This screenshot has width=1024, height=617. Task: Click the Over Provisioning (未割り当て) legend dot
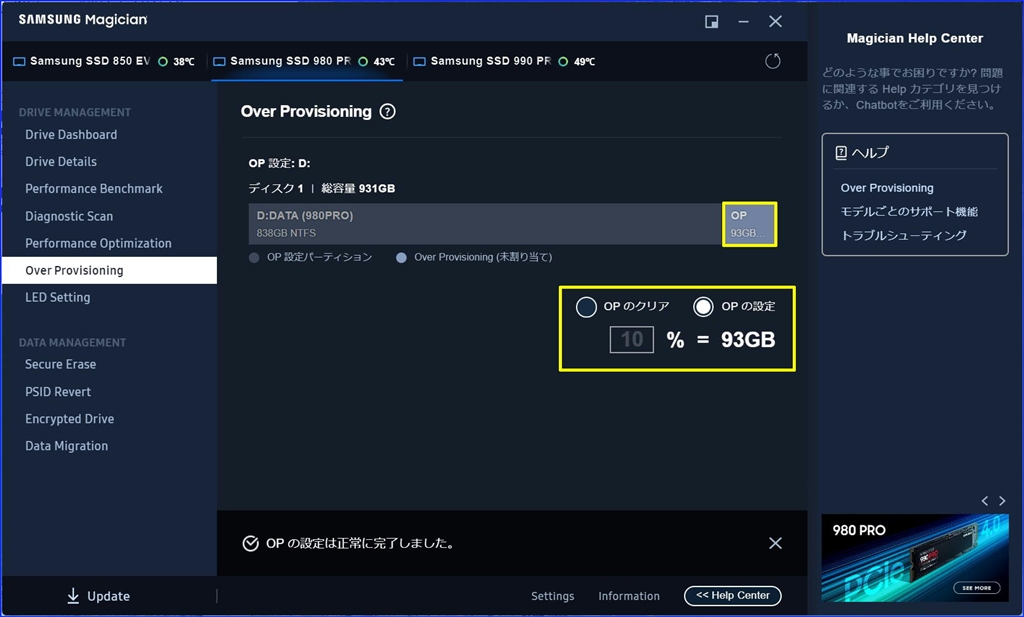pos(401,258)
